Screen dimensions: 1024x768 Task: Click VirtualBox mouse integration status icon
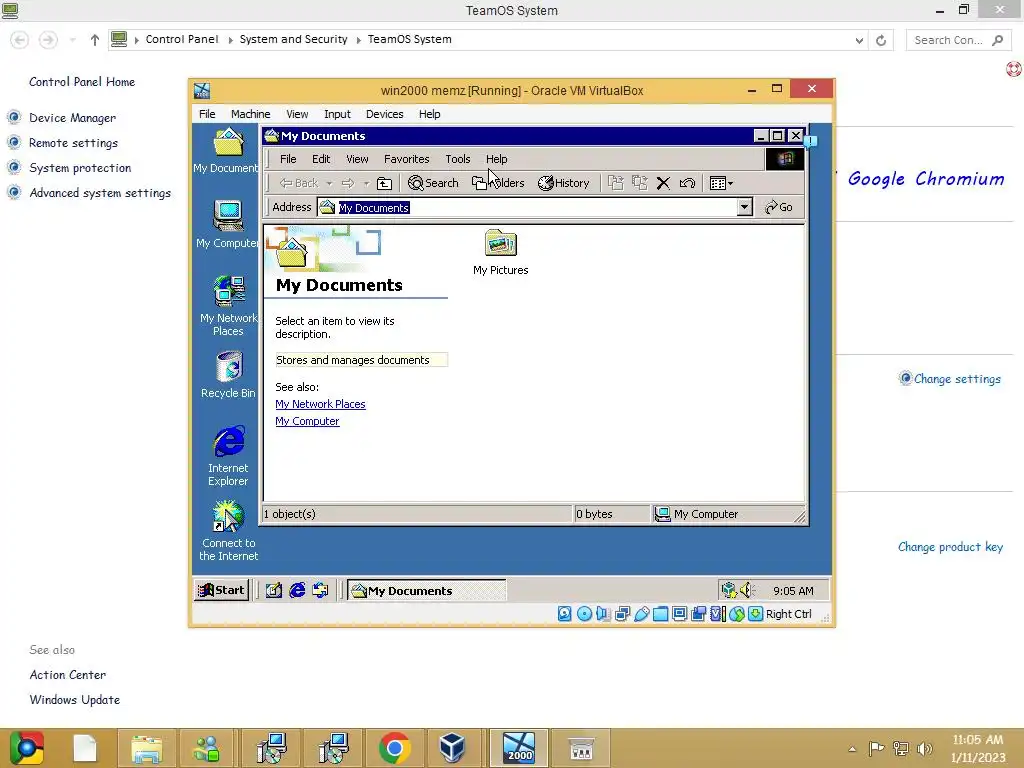(x=737, y=614)
